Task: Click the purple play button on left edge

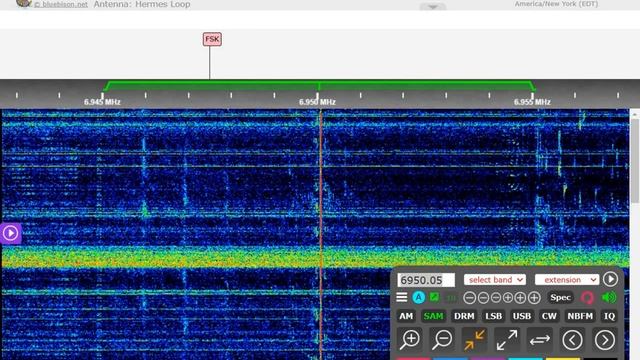Action: 10,233
